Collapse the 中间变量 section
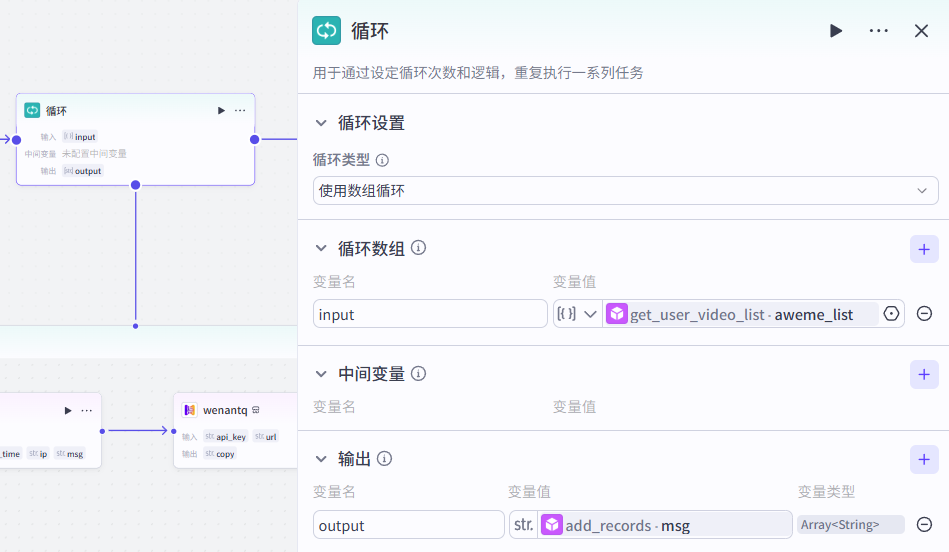Screen dimensions: 949x552 (x=321, y=374)
